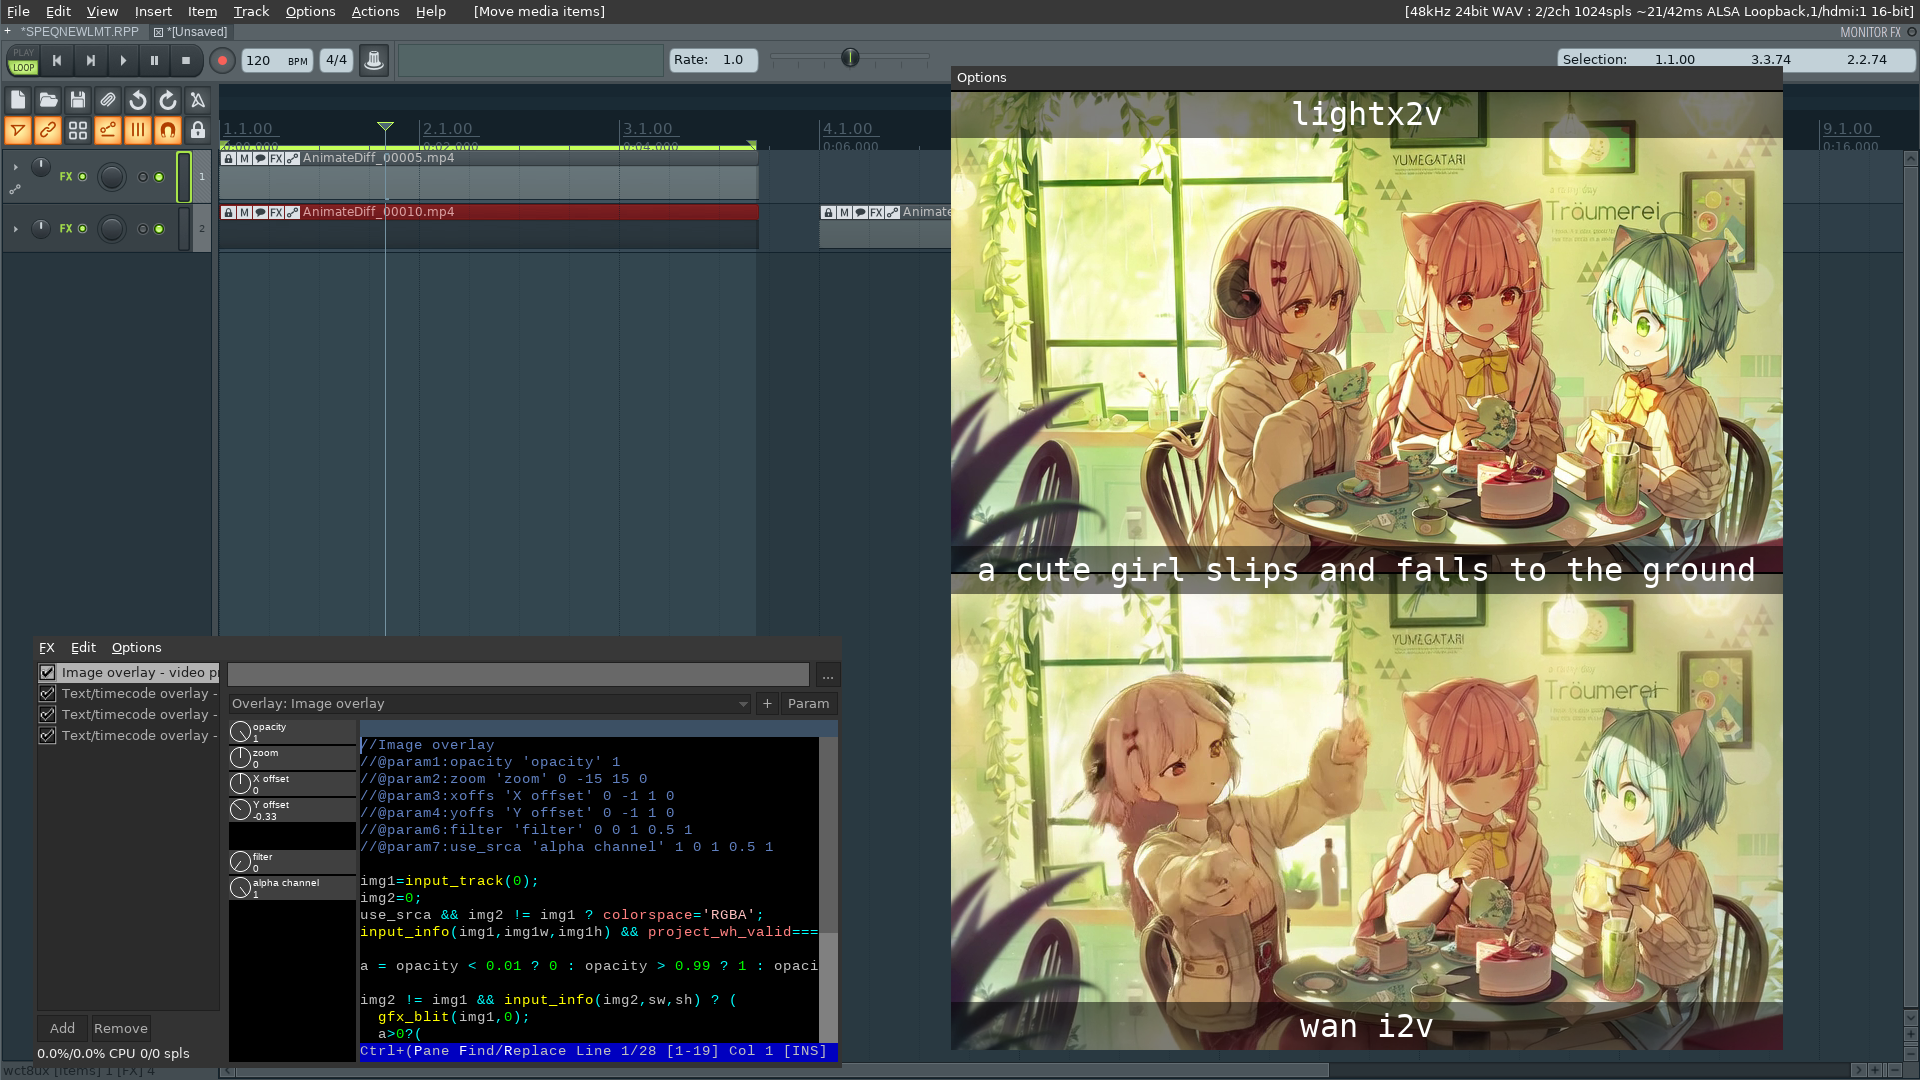This screenshot has height=1080, width=1920.
Task: Disable the last Text/timecode overlay effect
Action: (47, 735)
